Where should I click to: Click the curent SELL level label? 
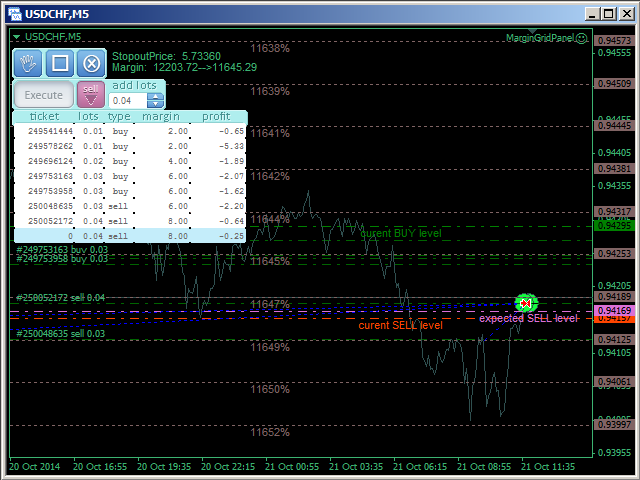click(x=400, y=325)
